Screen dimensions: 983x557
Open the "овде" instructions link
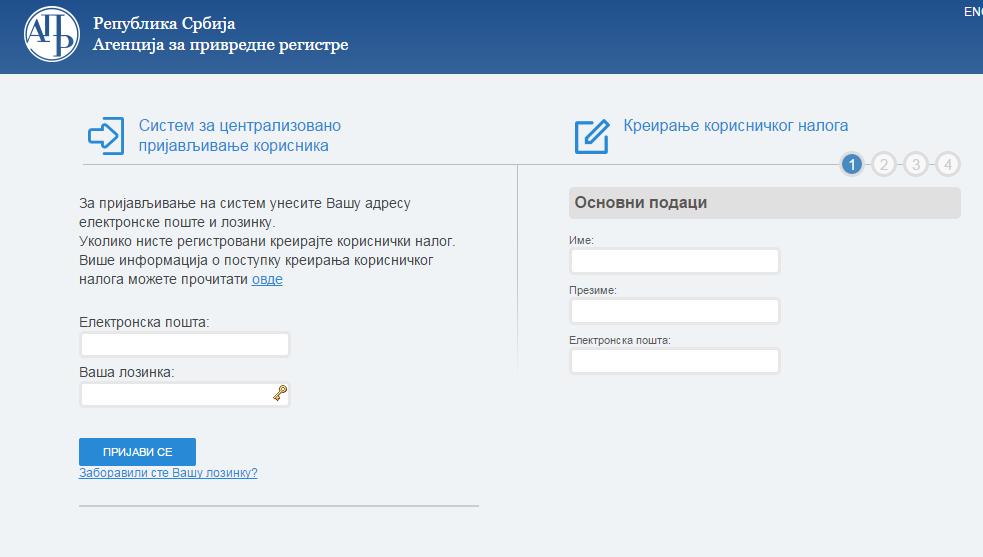tap(267, 280)
